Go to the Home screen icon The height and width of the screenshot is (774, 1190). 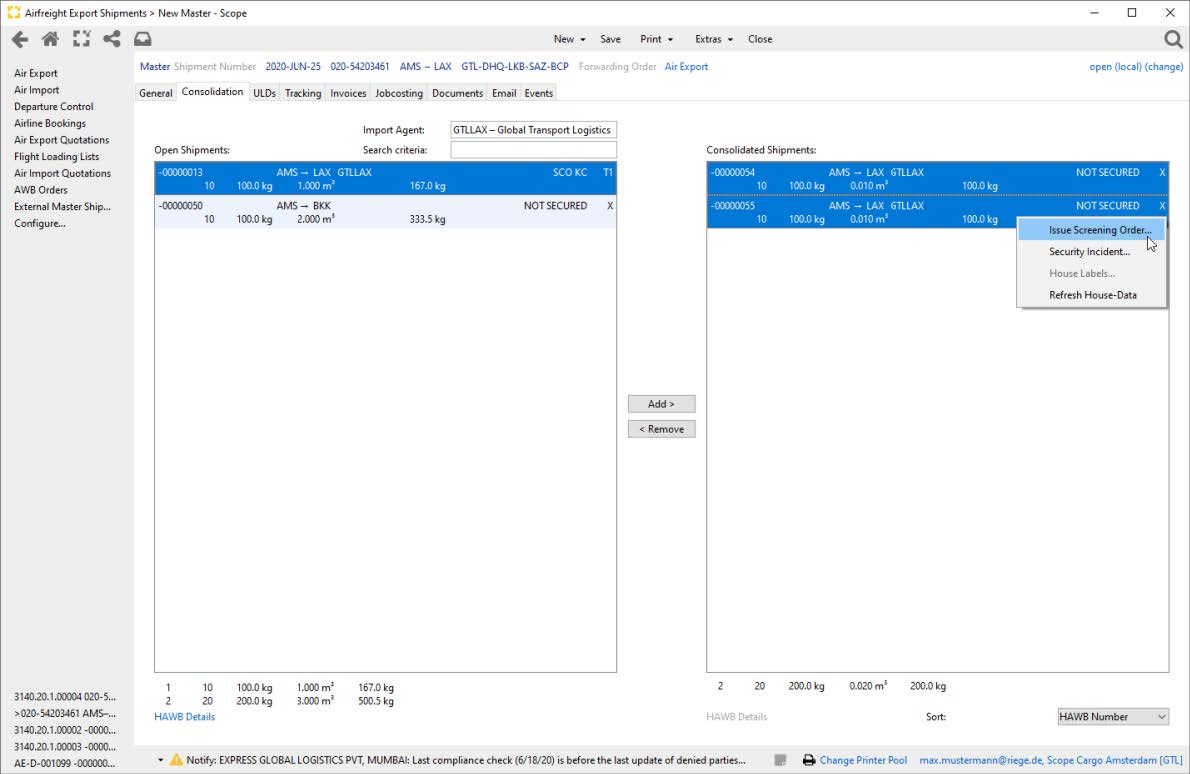point(50,39)
